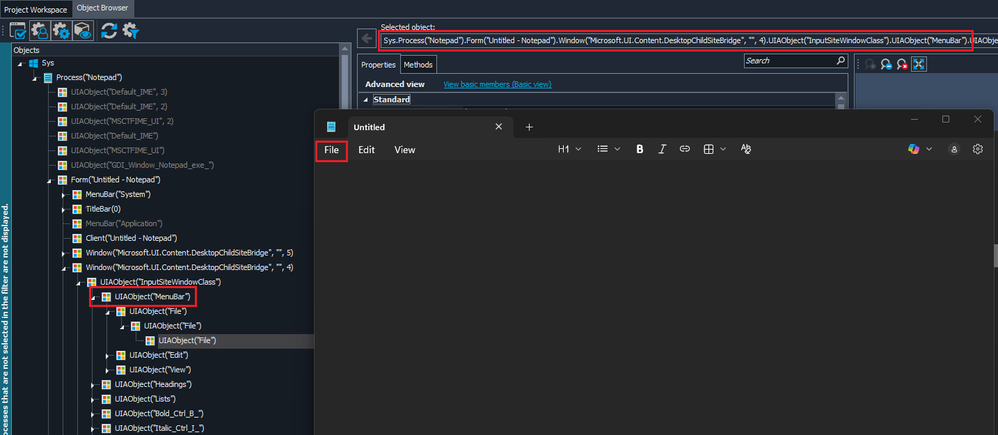
Task: Click the Refresh arrows icon
Action: coord(109,30)
